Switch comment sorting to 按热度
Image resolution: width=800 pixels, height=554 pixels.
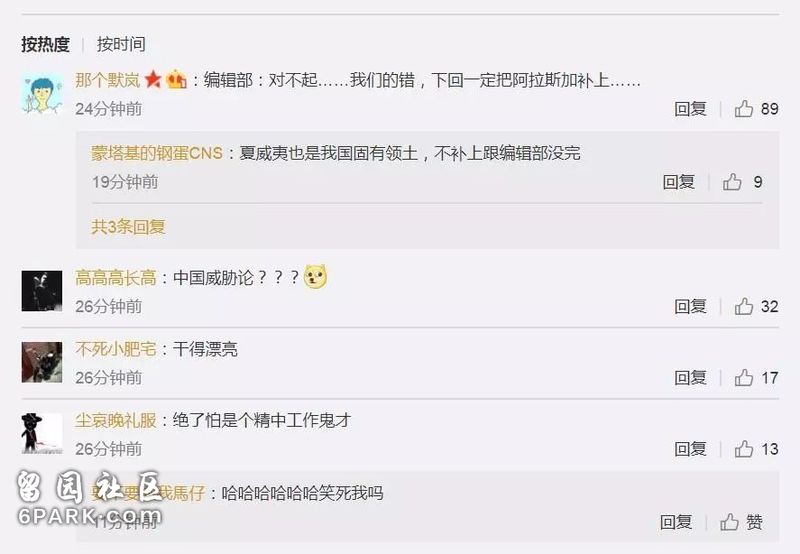click(x=45, y=44)
